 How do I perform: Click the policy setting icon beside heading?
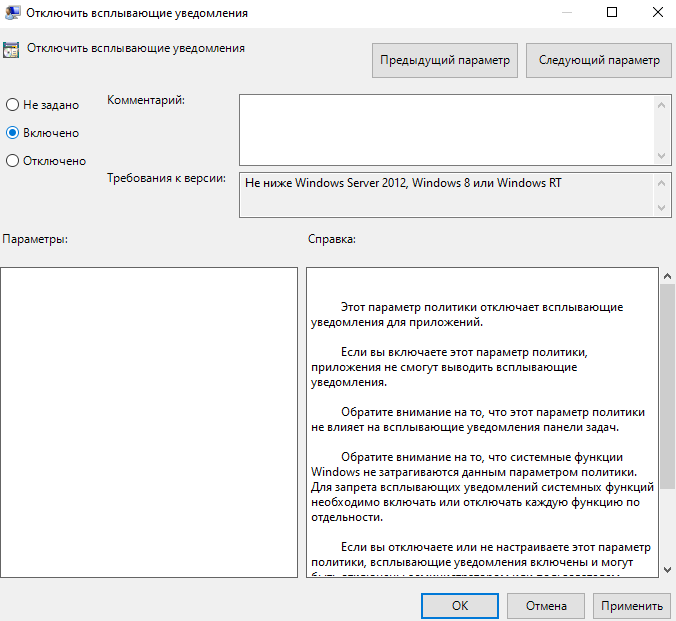click(11, 50)
